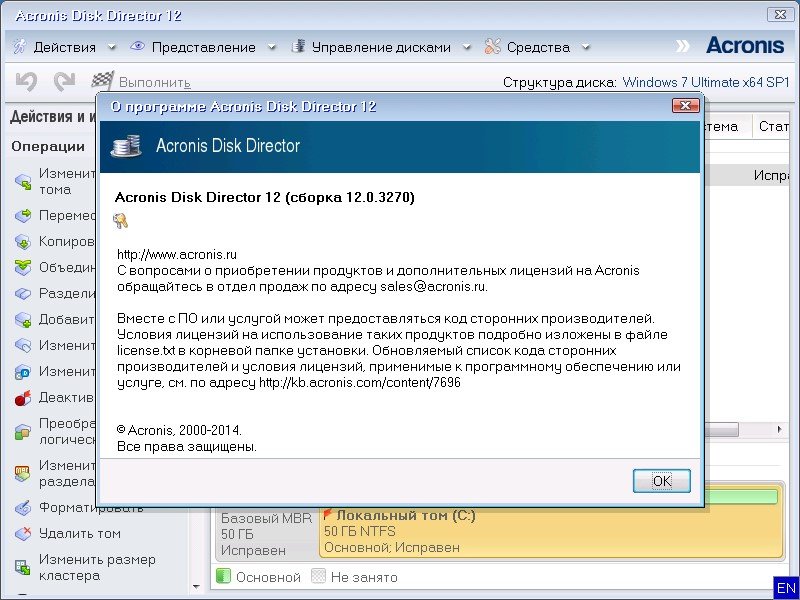Select the Базовый MBR 50 ГБ disk block
Screen dimensions: 800x600
(x=266, y=534)
